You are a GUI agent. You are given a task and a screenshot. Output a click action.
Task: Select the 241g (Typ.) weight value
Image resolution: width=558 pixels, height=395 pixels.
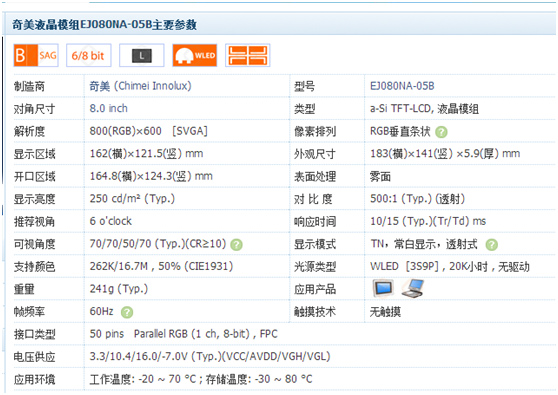[119, 289]
